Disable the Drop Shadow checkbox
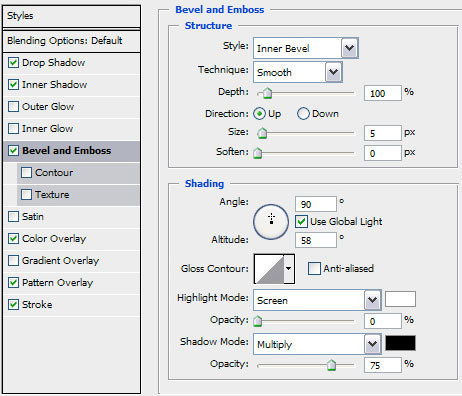 13,63
